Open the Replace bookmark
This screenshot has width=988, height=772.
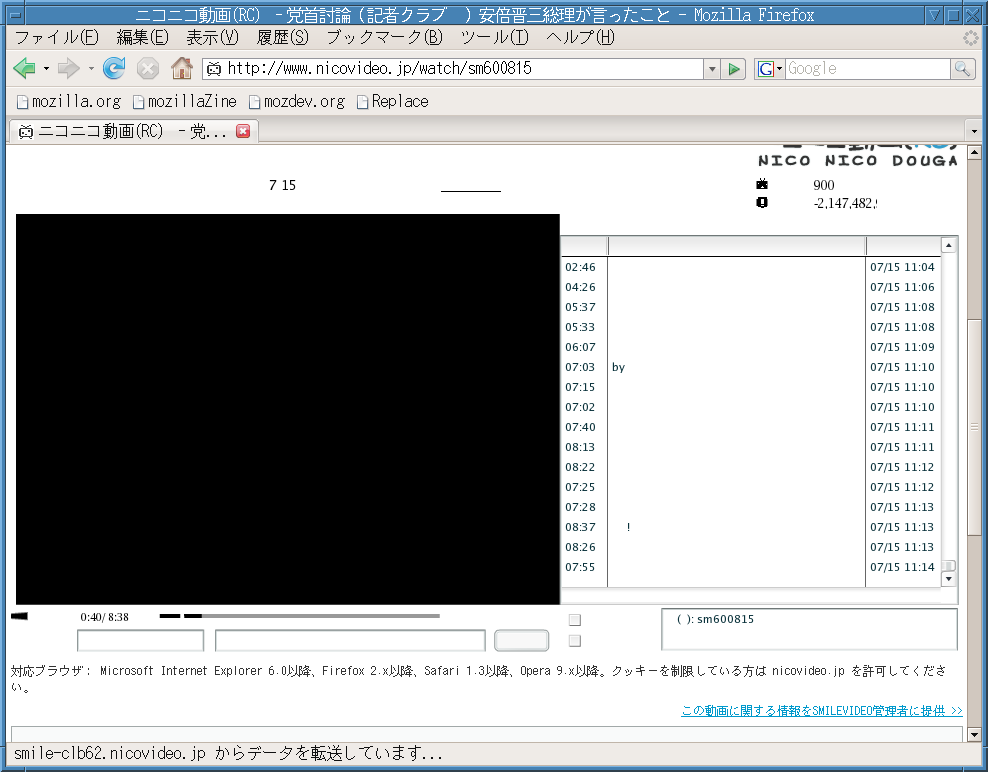pyautogui.click(x=393, y=101)
